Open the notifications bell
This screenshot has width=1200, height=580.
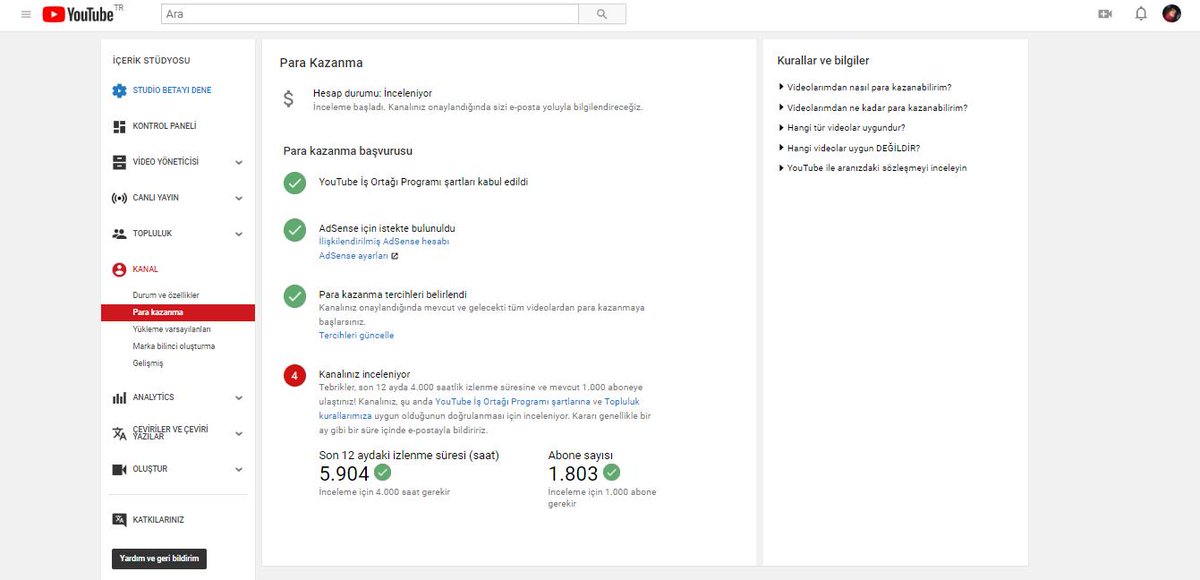[1141, 14]
